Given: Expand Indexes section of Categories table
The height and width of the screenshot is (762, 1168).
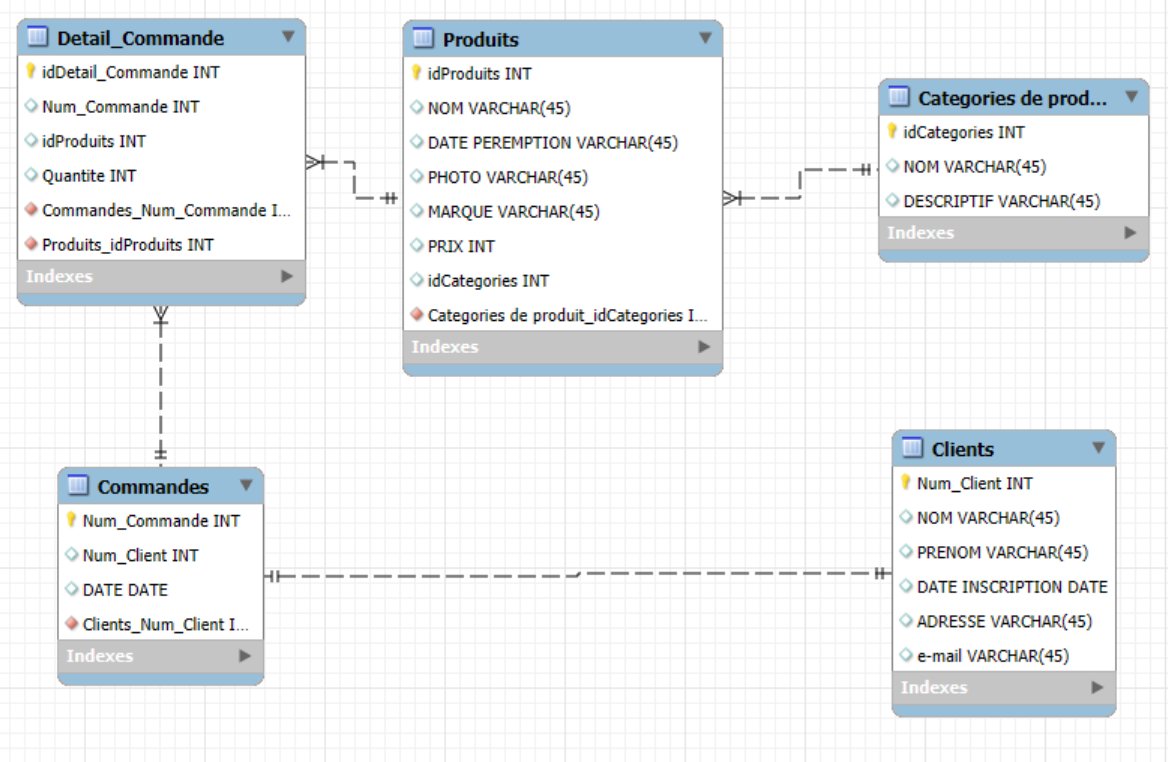Looking at the screenshot, I should (1130, 232).
